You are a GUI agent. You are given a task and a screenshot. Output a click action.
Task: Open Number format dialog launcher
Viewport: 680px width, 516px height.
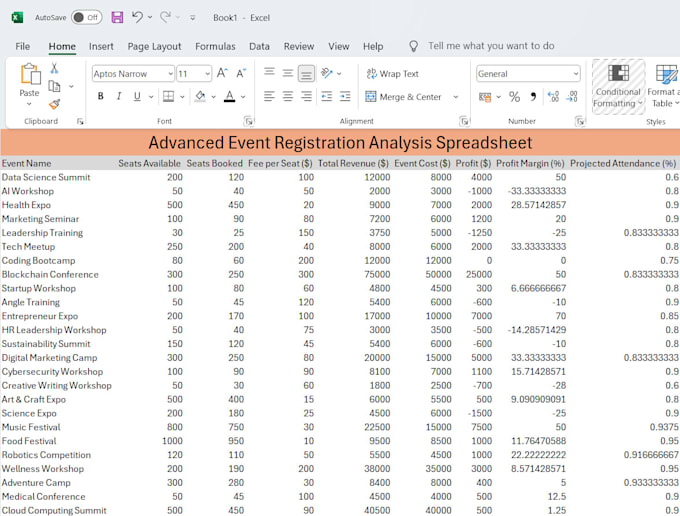click(579, 121)
